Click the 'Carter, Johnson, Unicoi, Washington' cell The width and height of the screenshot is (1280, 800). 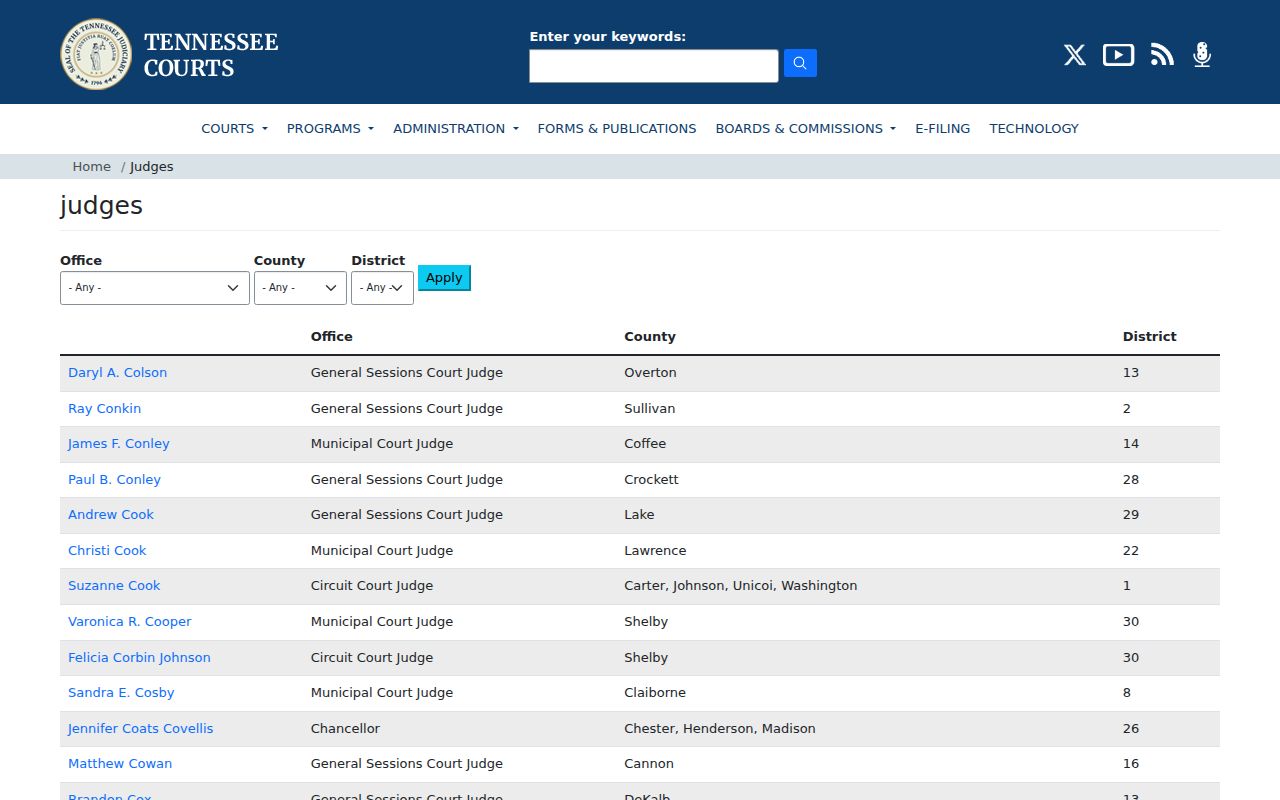click(x=741, y=585)
